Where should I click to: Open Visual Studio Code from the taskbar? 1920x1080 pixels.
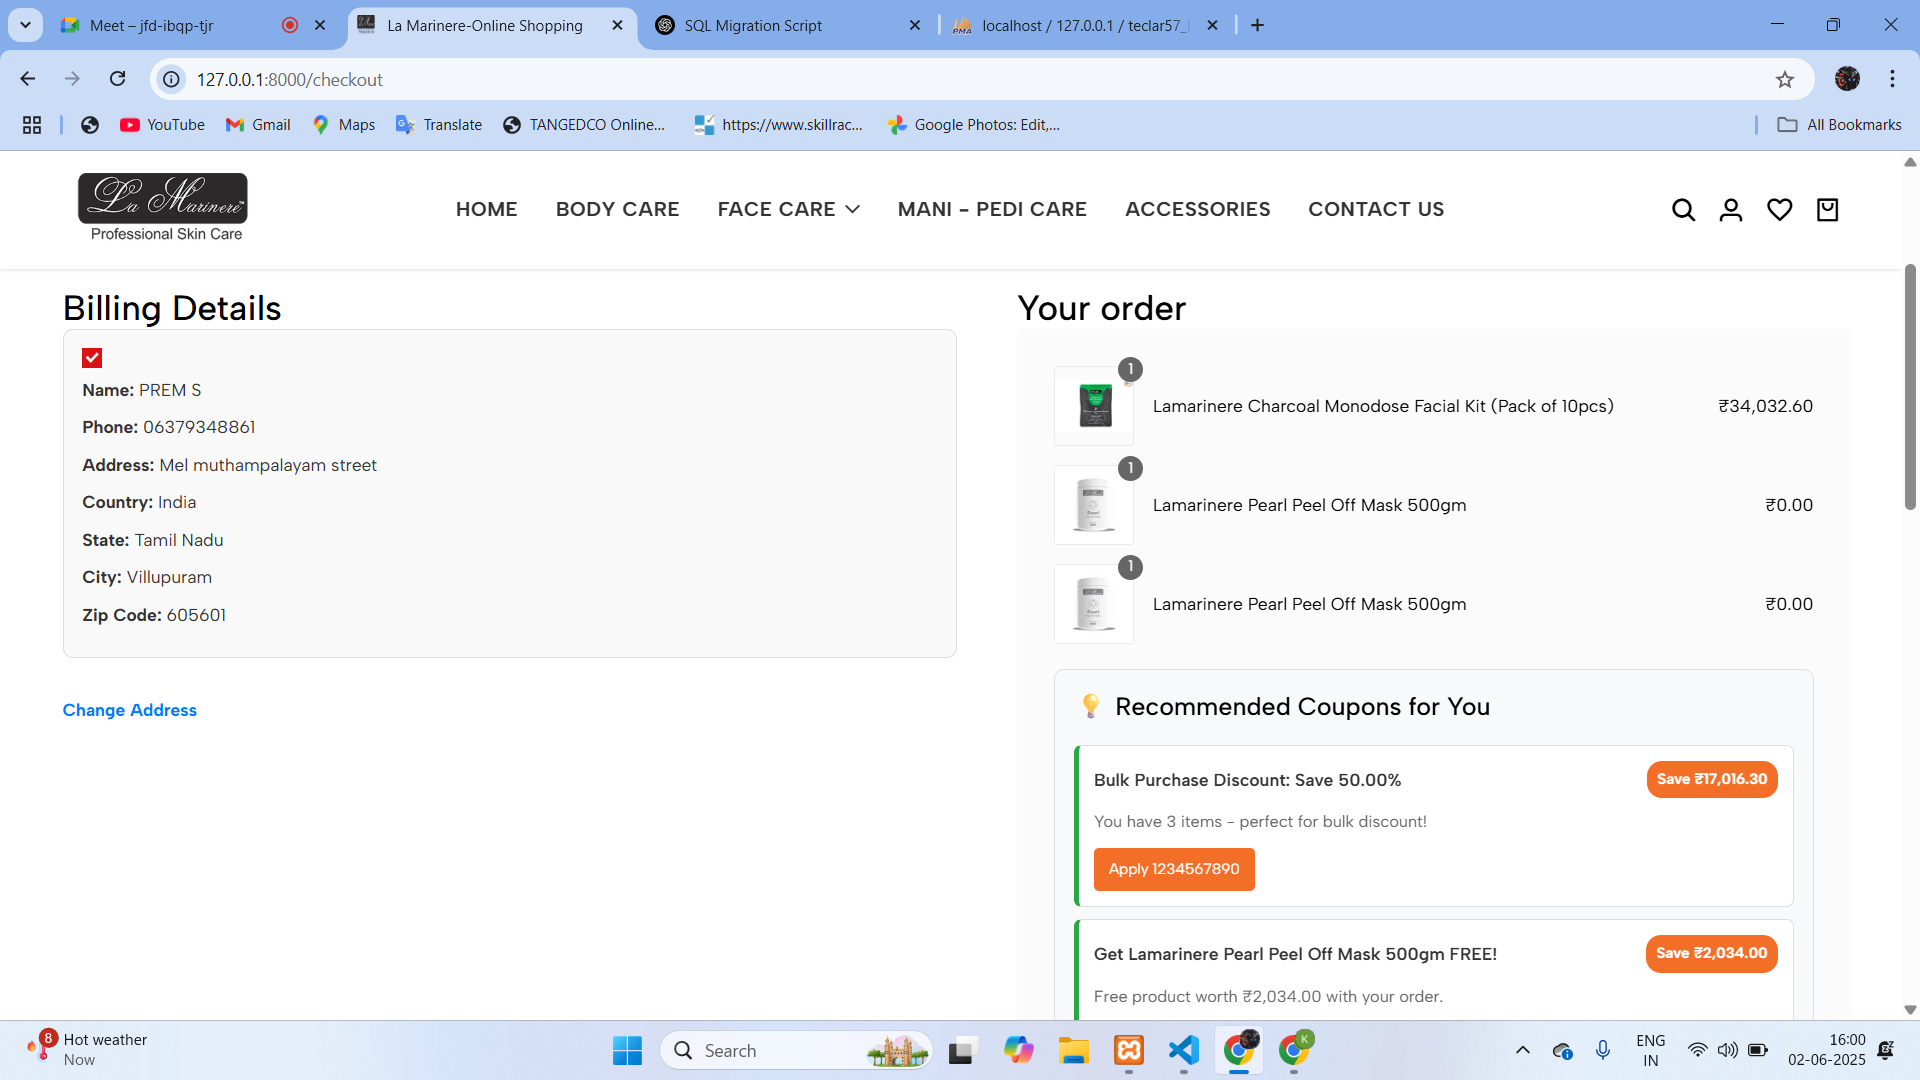click(x=1184, y=1050)
